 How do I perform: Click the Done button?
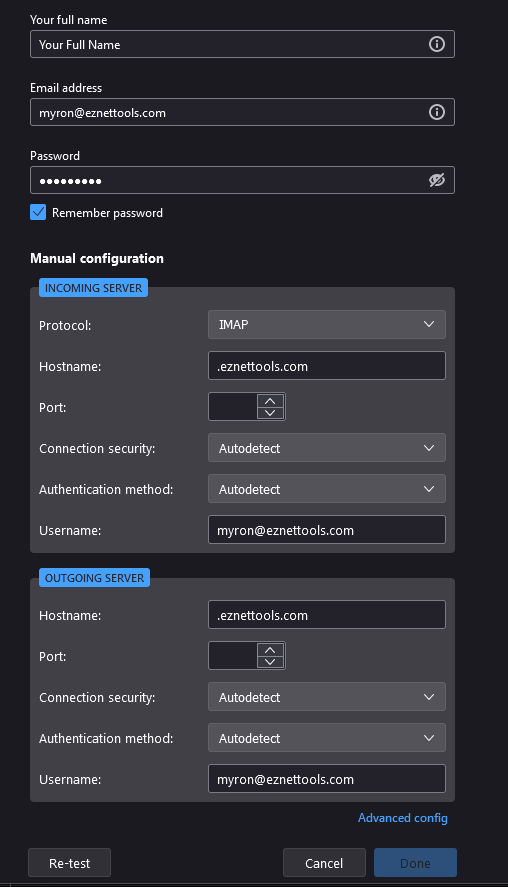tap(415, 863)
